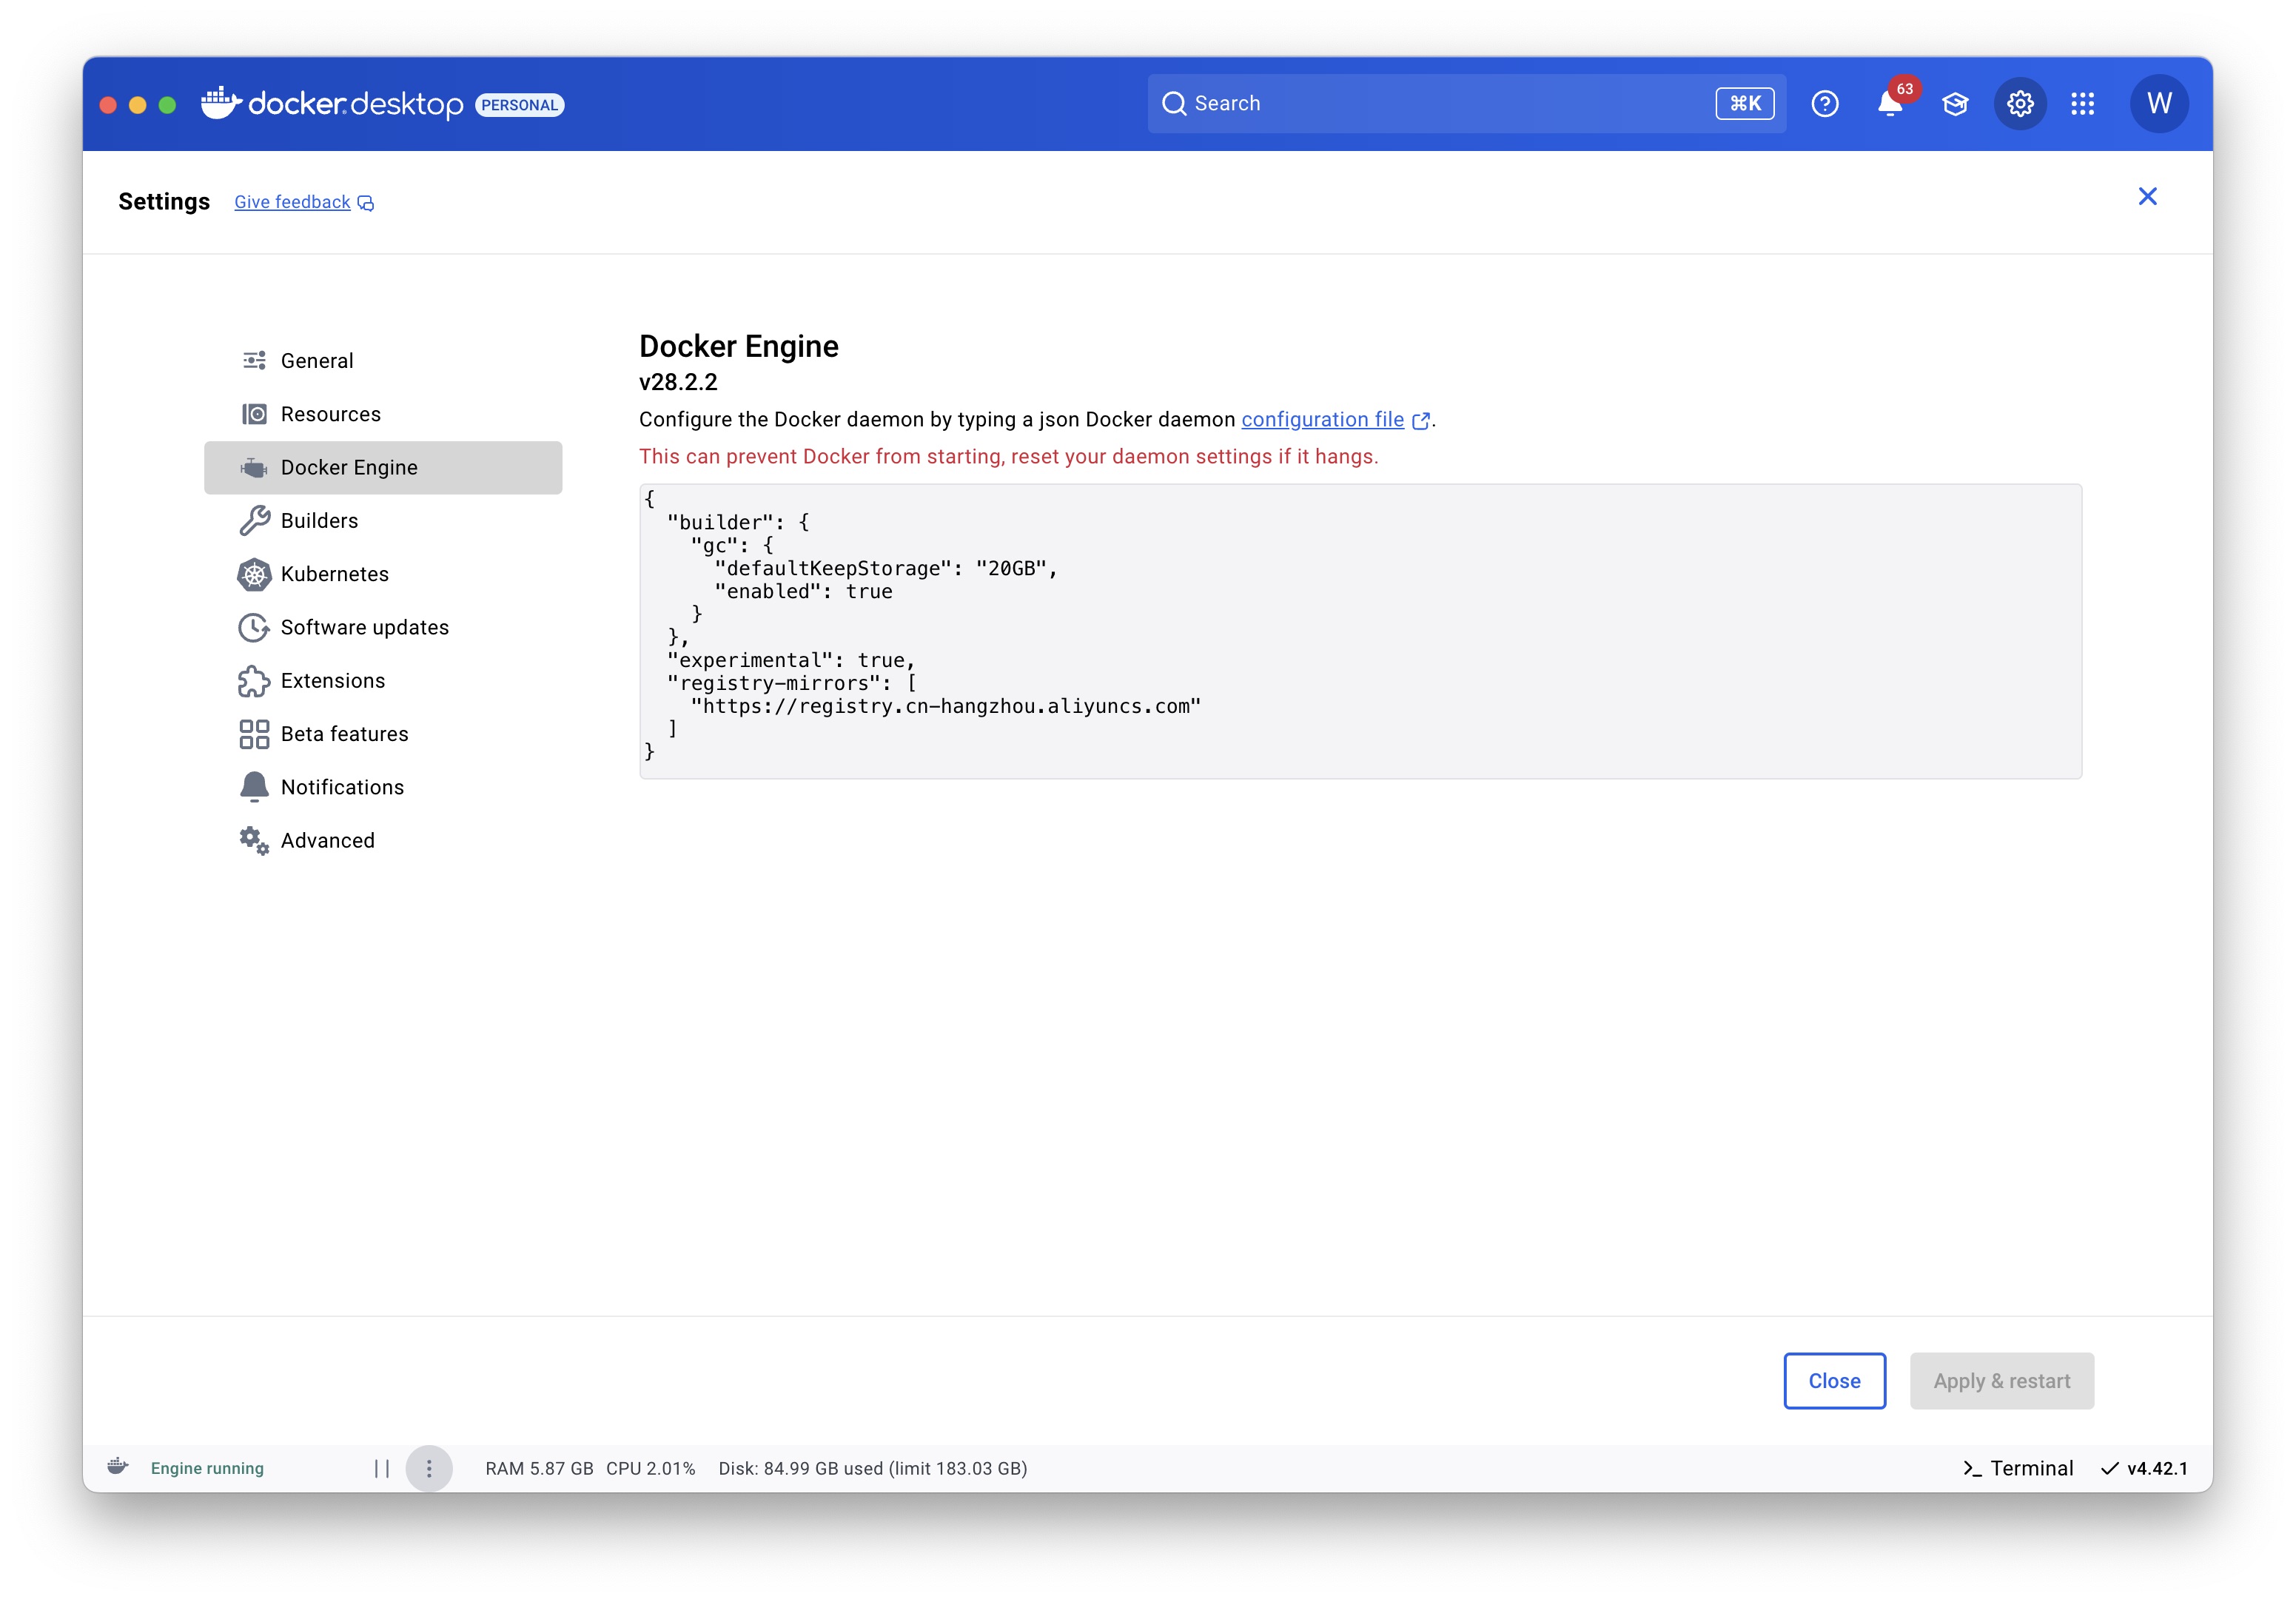Click the Give feedback link
This screenshot has height=1602, width=2296.
[x=292, y=203]
